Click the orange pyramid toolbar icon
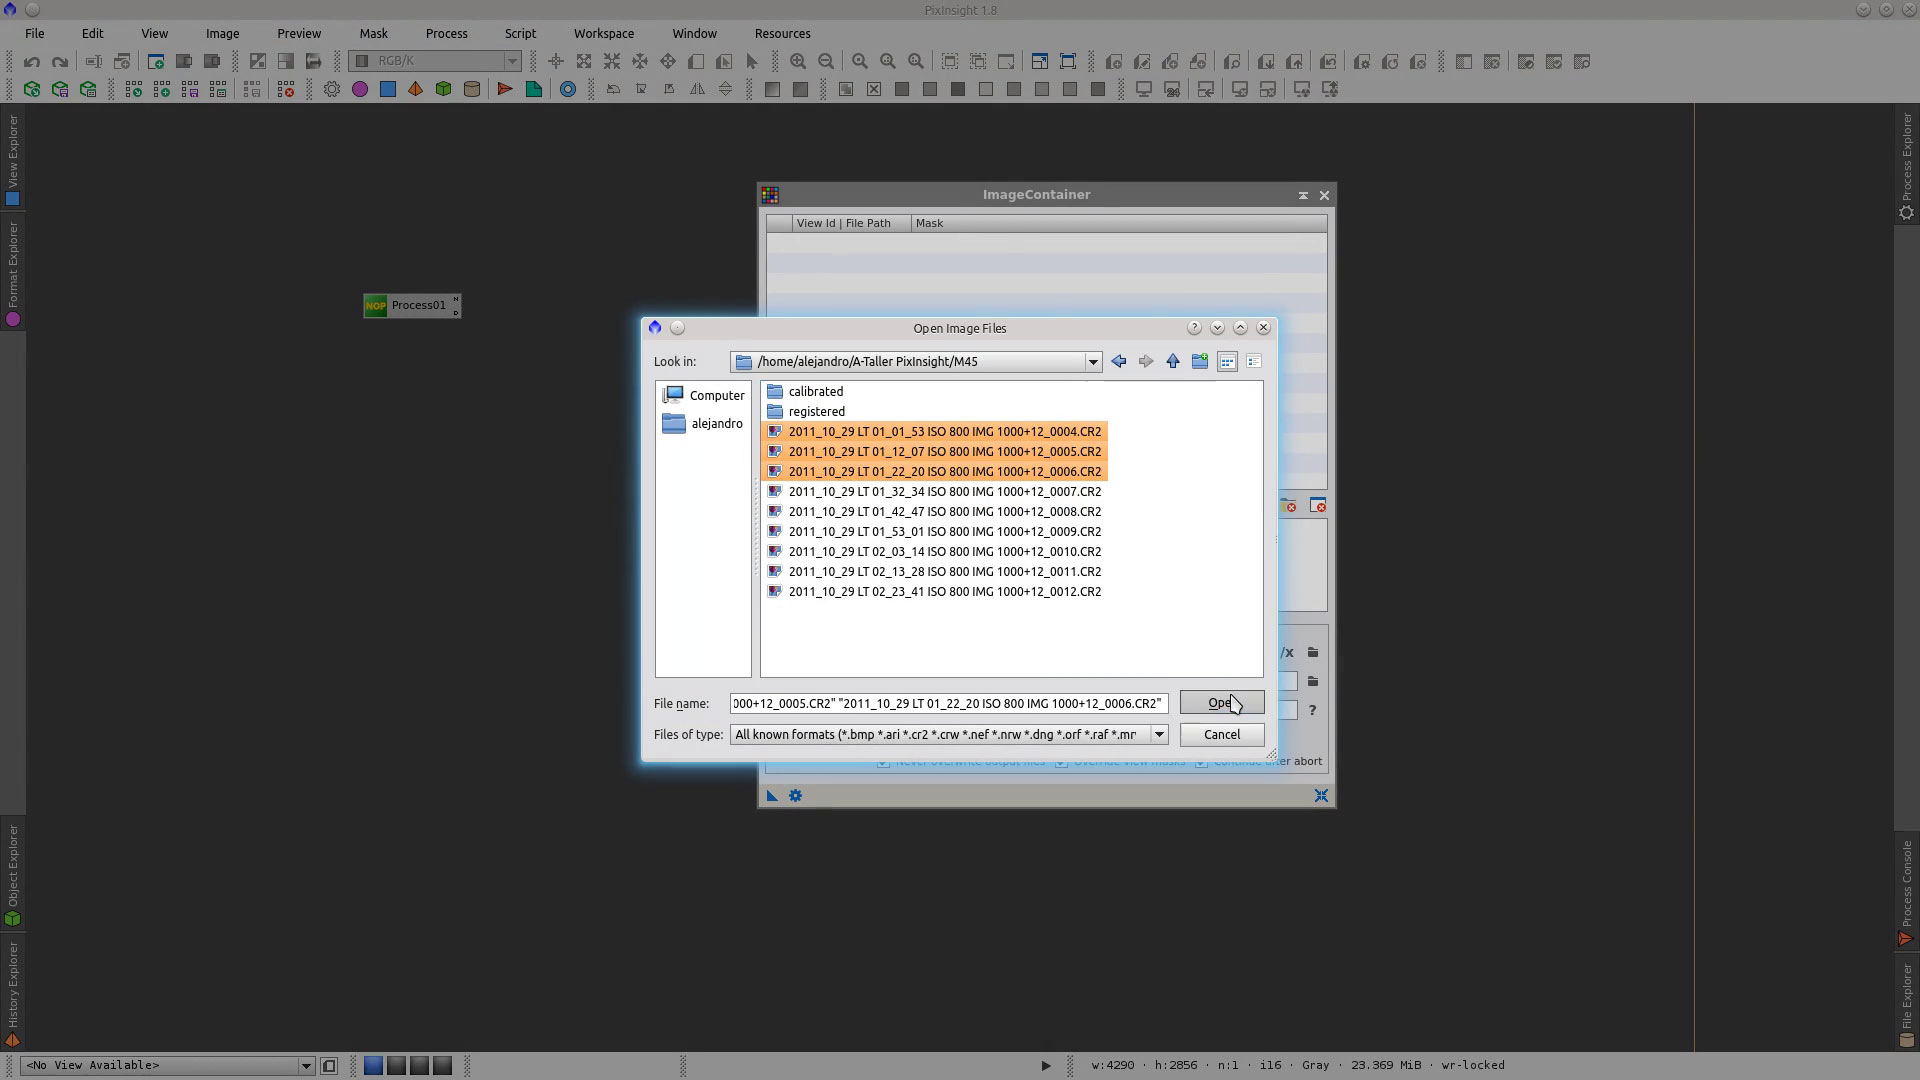1920x1080 pixels. [x=416, y=90]
